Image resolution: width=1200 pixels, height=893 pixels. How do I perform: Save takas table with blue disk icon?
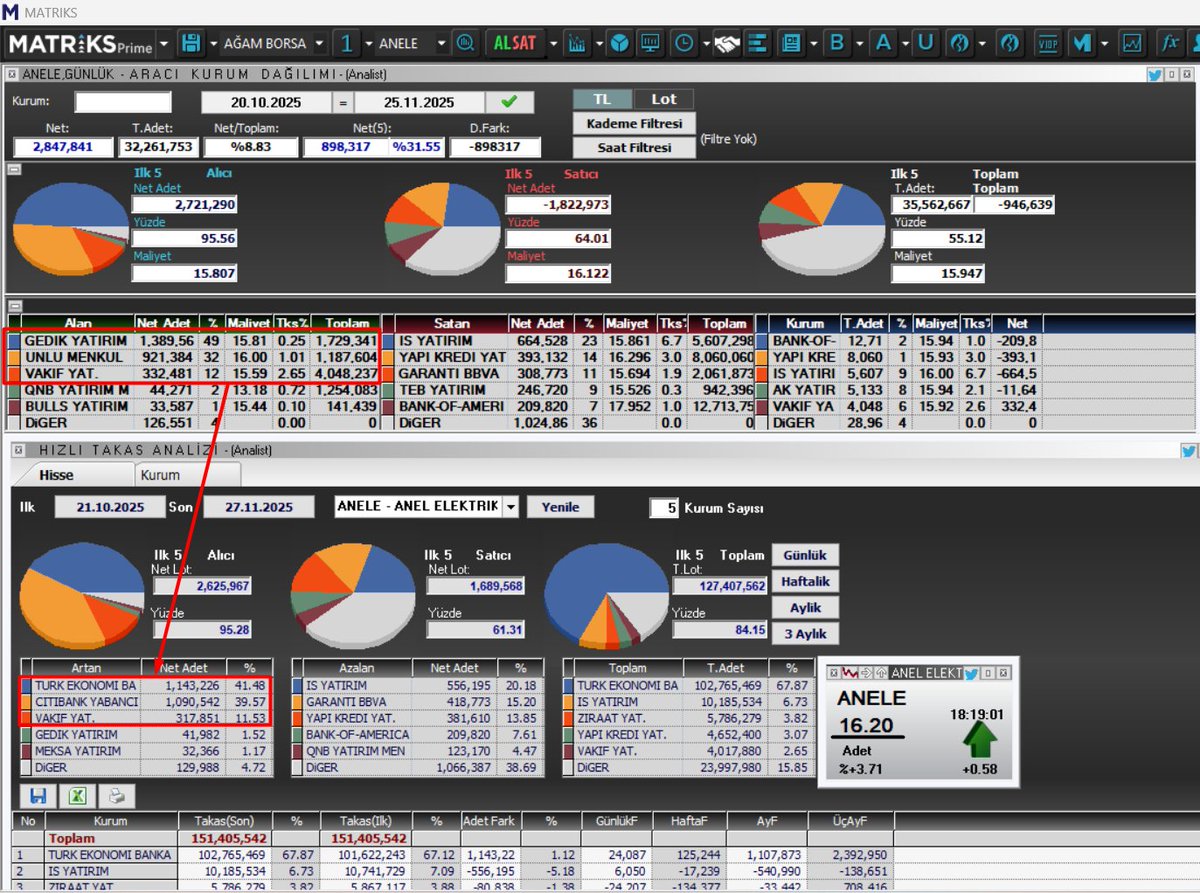[39, 797]
